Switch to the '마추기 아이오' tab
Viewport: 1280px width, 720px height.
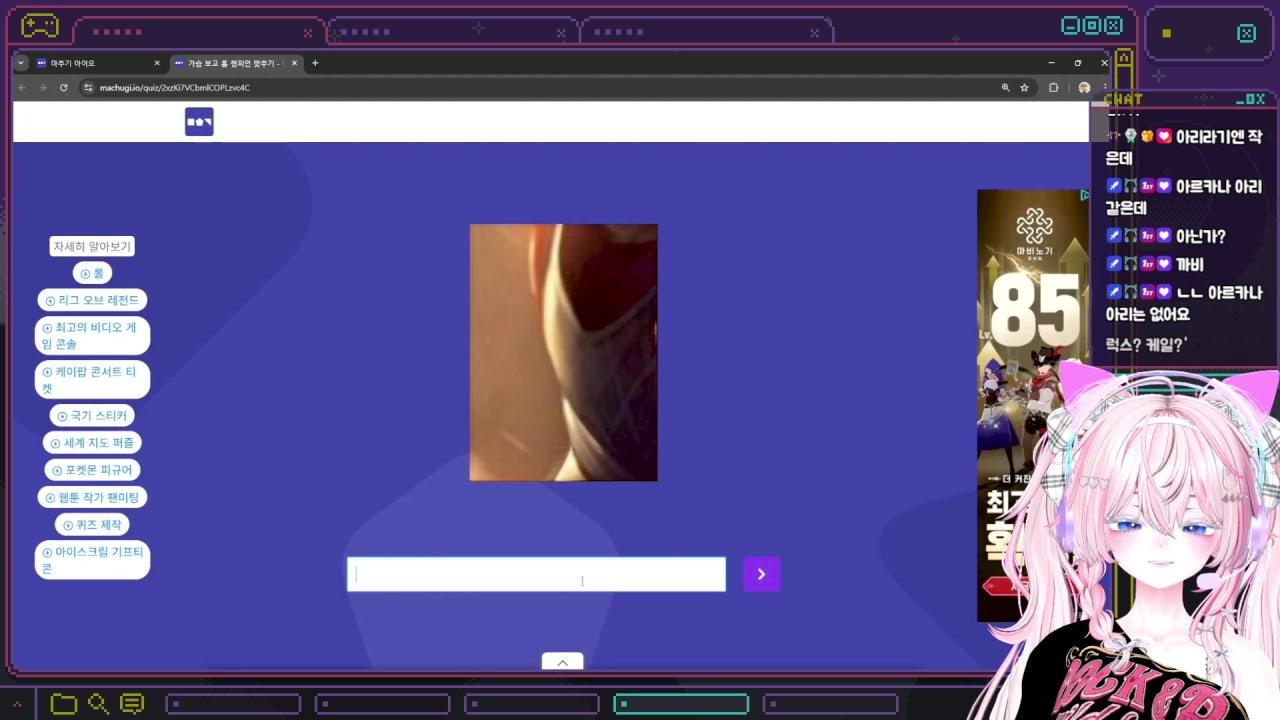pos(97,63)
